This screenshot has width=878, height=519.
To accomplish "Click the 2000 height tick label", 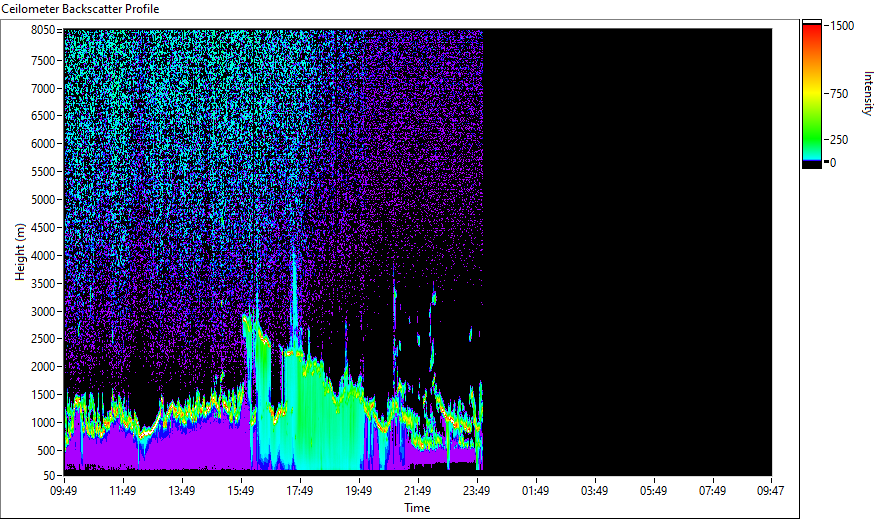I will [x=43, y=367].
